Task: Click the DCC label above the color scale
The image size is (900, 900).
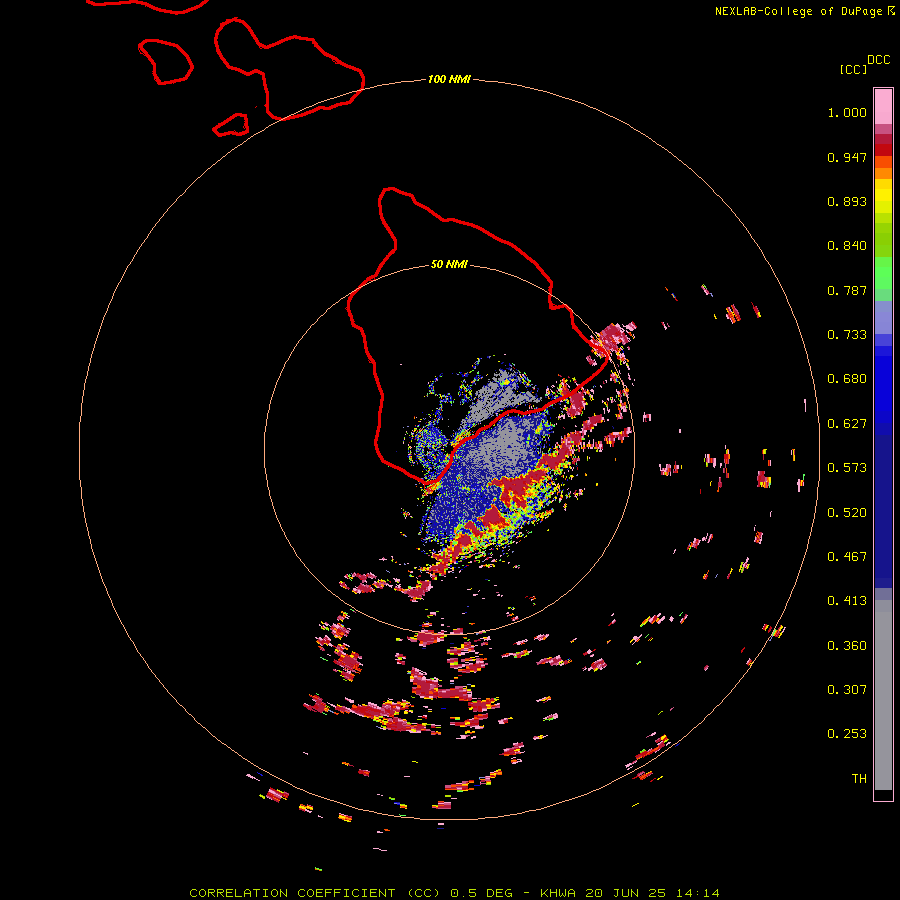Action: 879,60
